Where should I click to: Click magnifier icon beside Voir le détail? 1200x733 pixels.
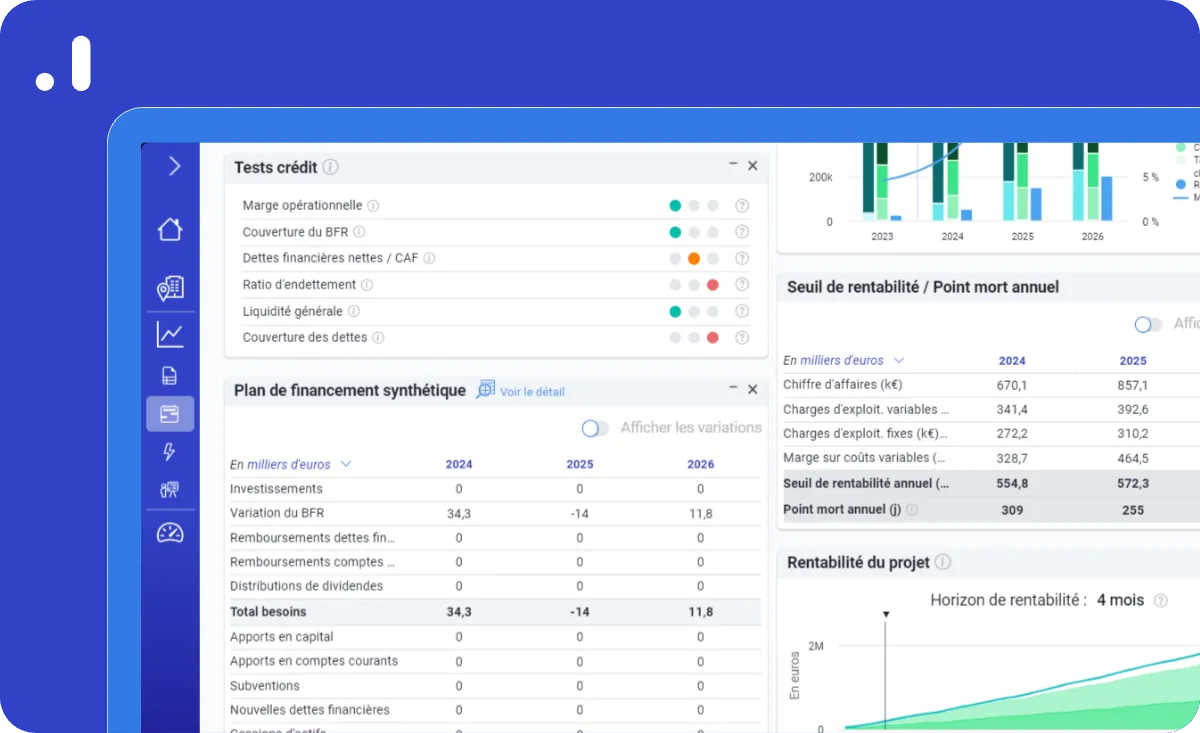click(x=486, y=390)
